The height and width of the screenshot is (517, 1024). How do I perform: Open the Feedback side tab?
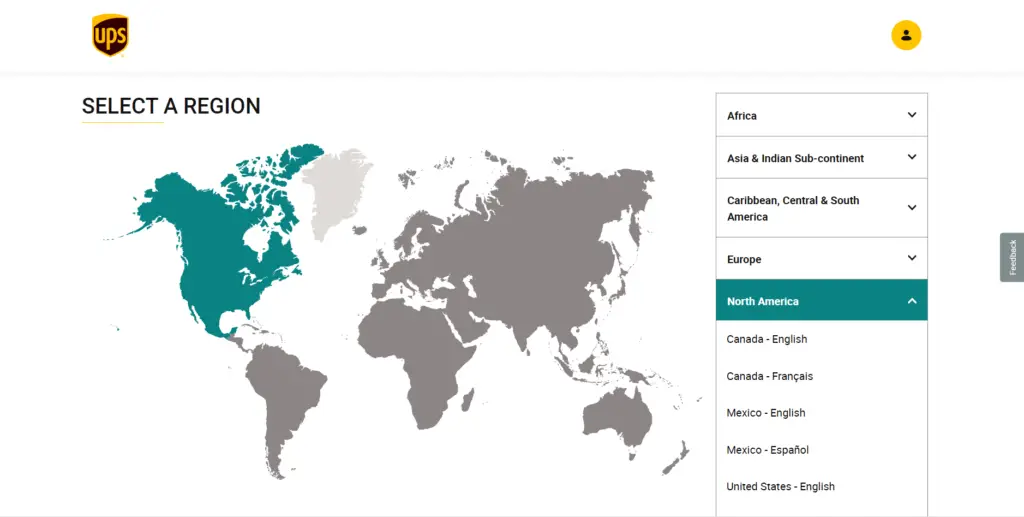pos(1012,257)
